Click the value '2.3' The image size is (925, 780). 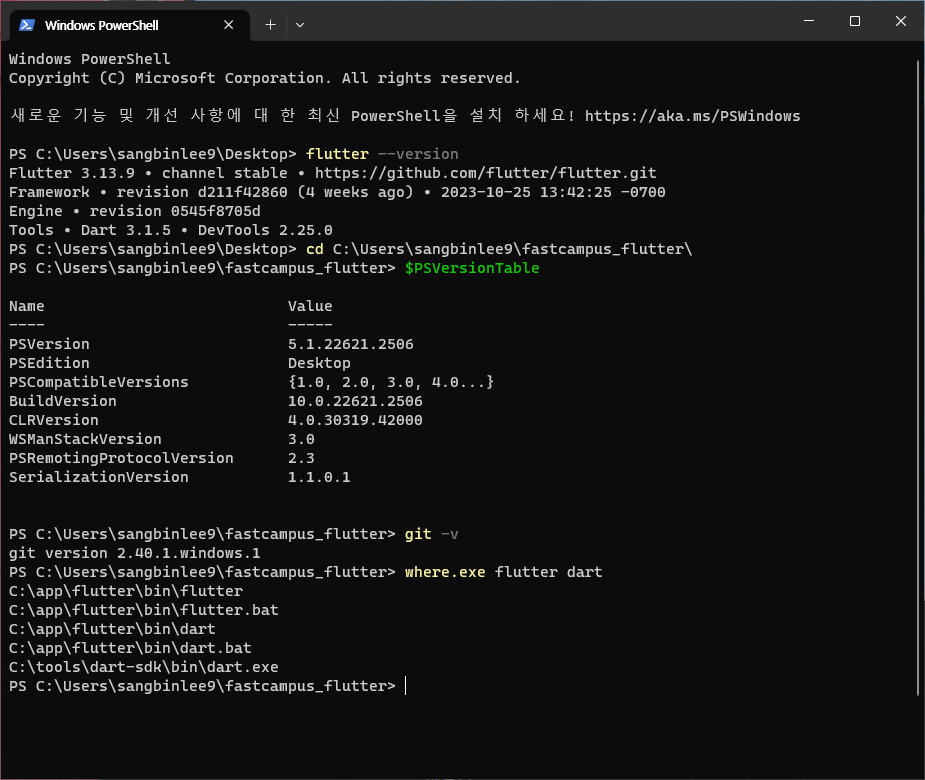301,458
